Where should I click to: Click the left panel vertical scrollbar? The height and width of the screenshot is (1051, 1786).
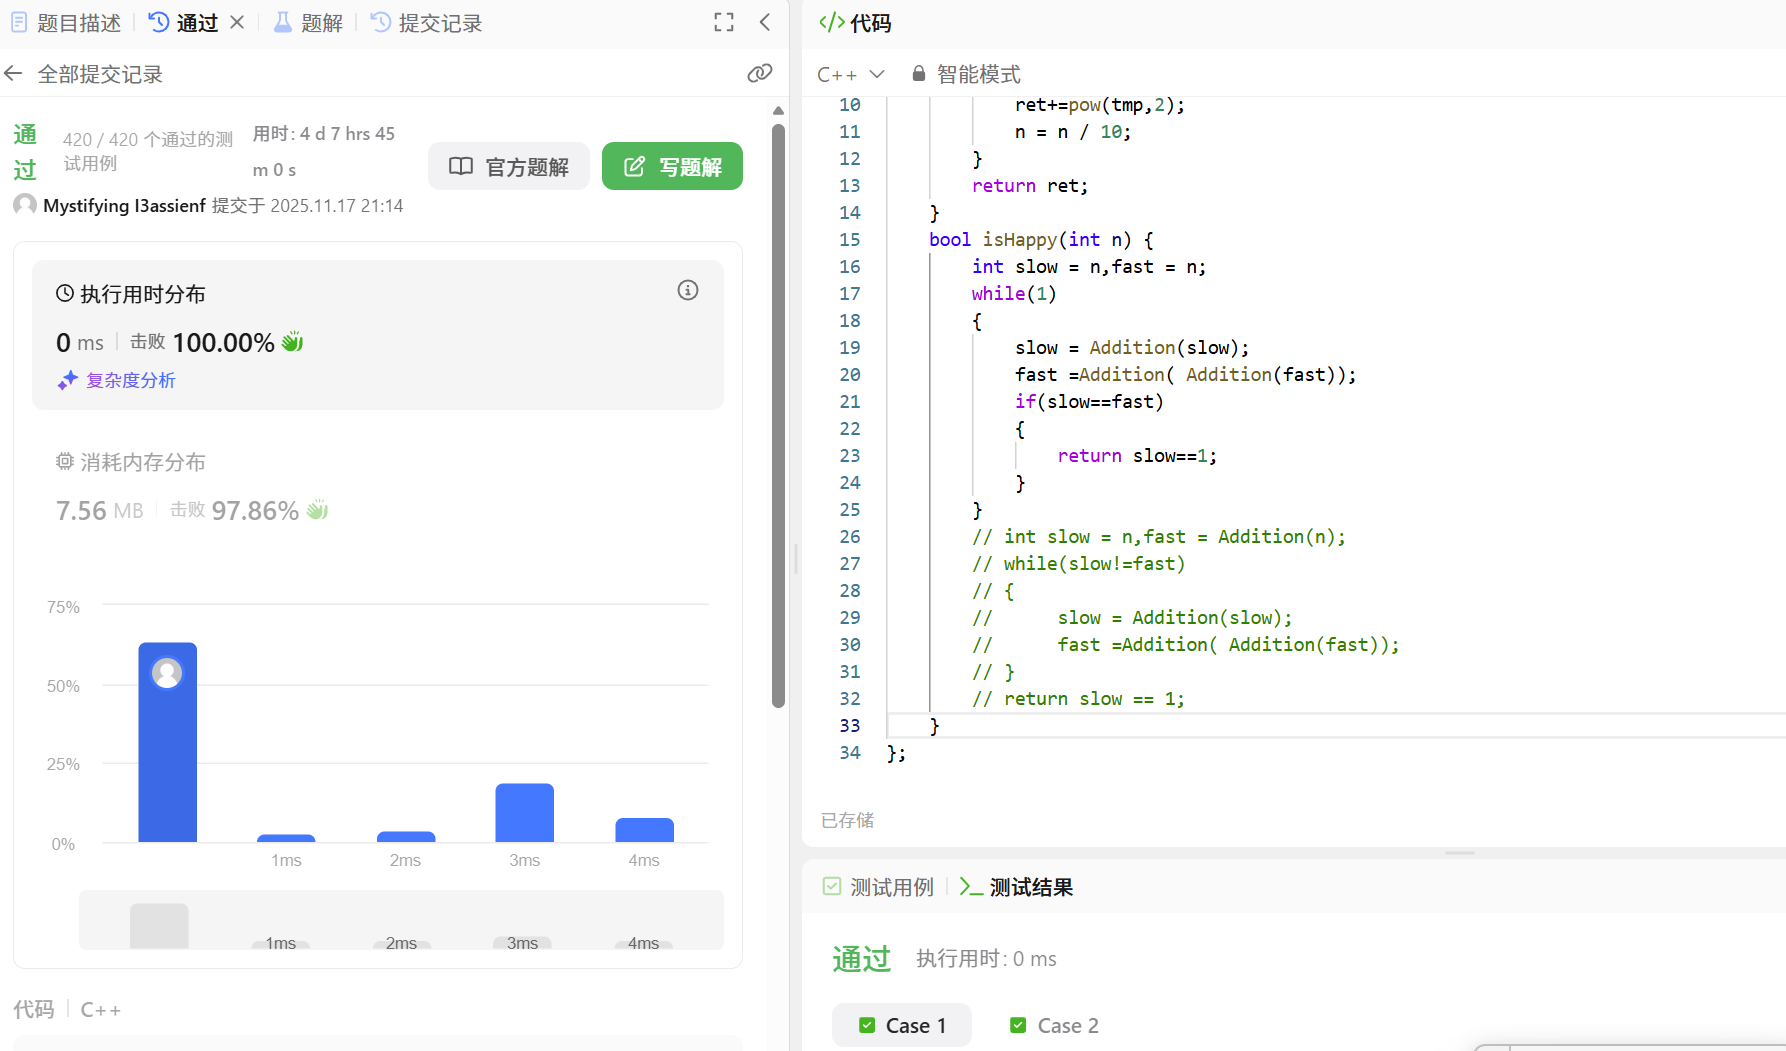point(778,415)
